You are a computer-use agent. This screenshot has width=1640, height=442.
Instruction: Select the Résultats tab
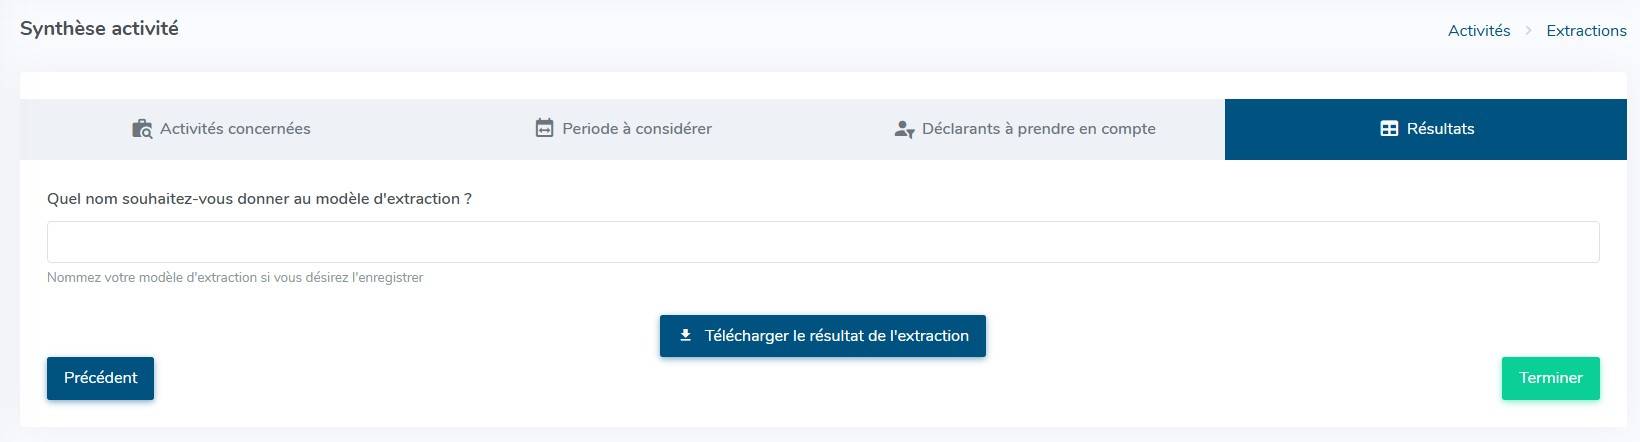(1440, 129)
